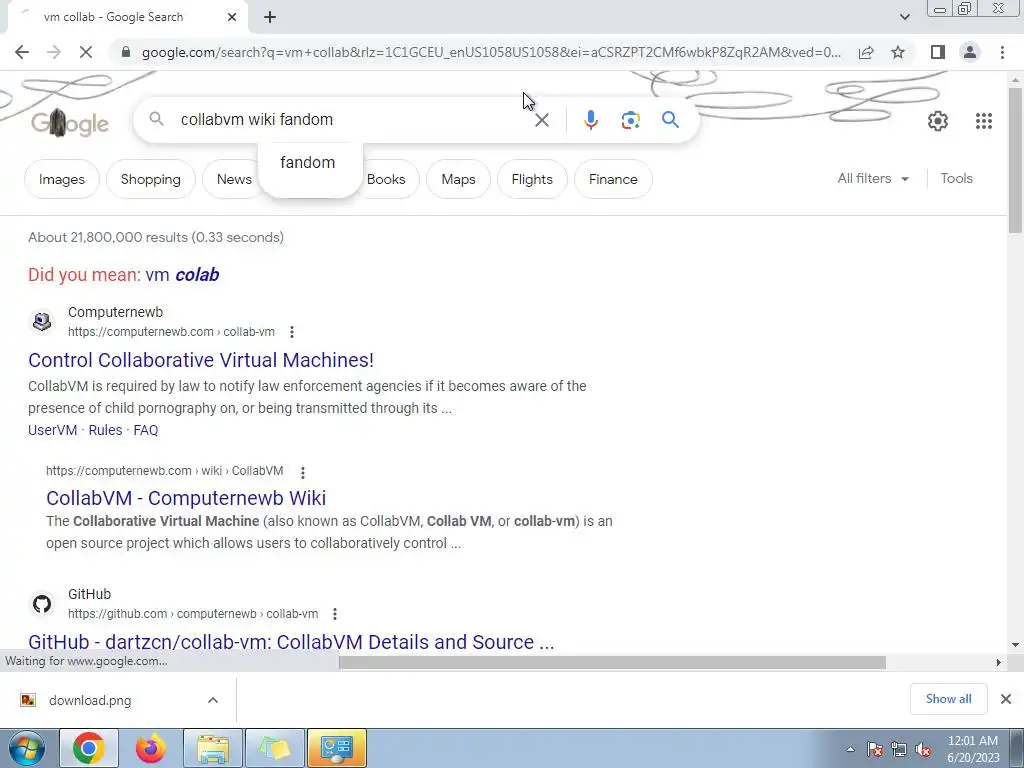
Task: Close the vm collab Google Search tab
Action: coord(232,17)
